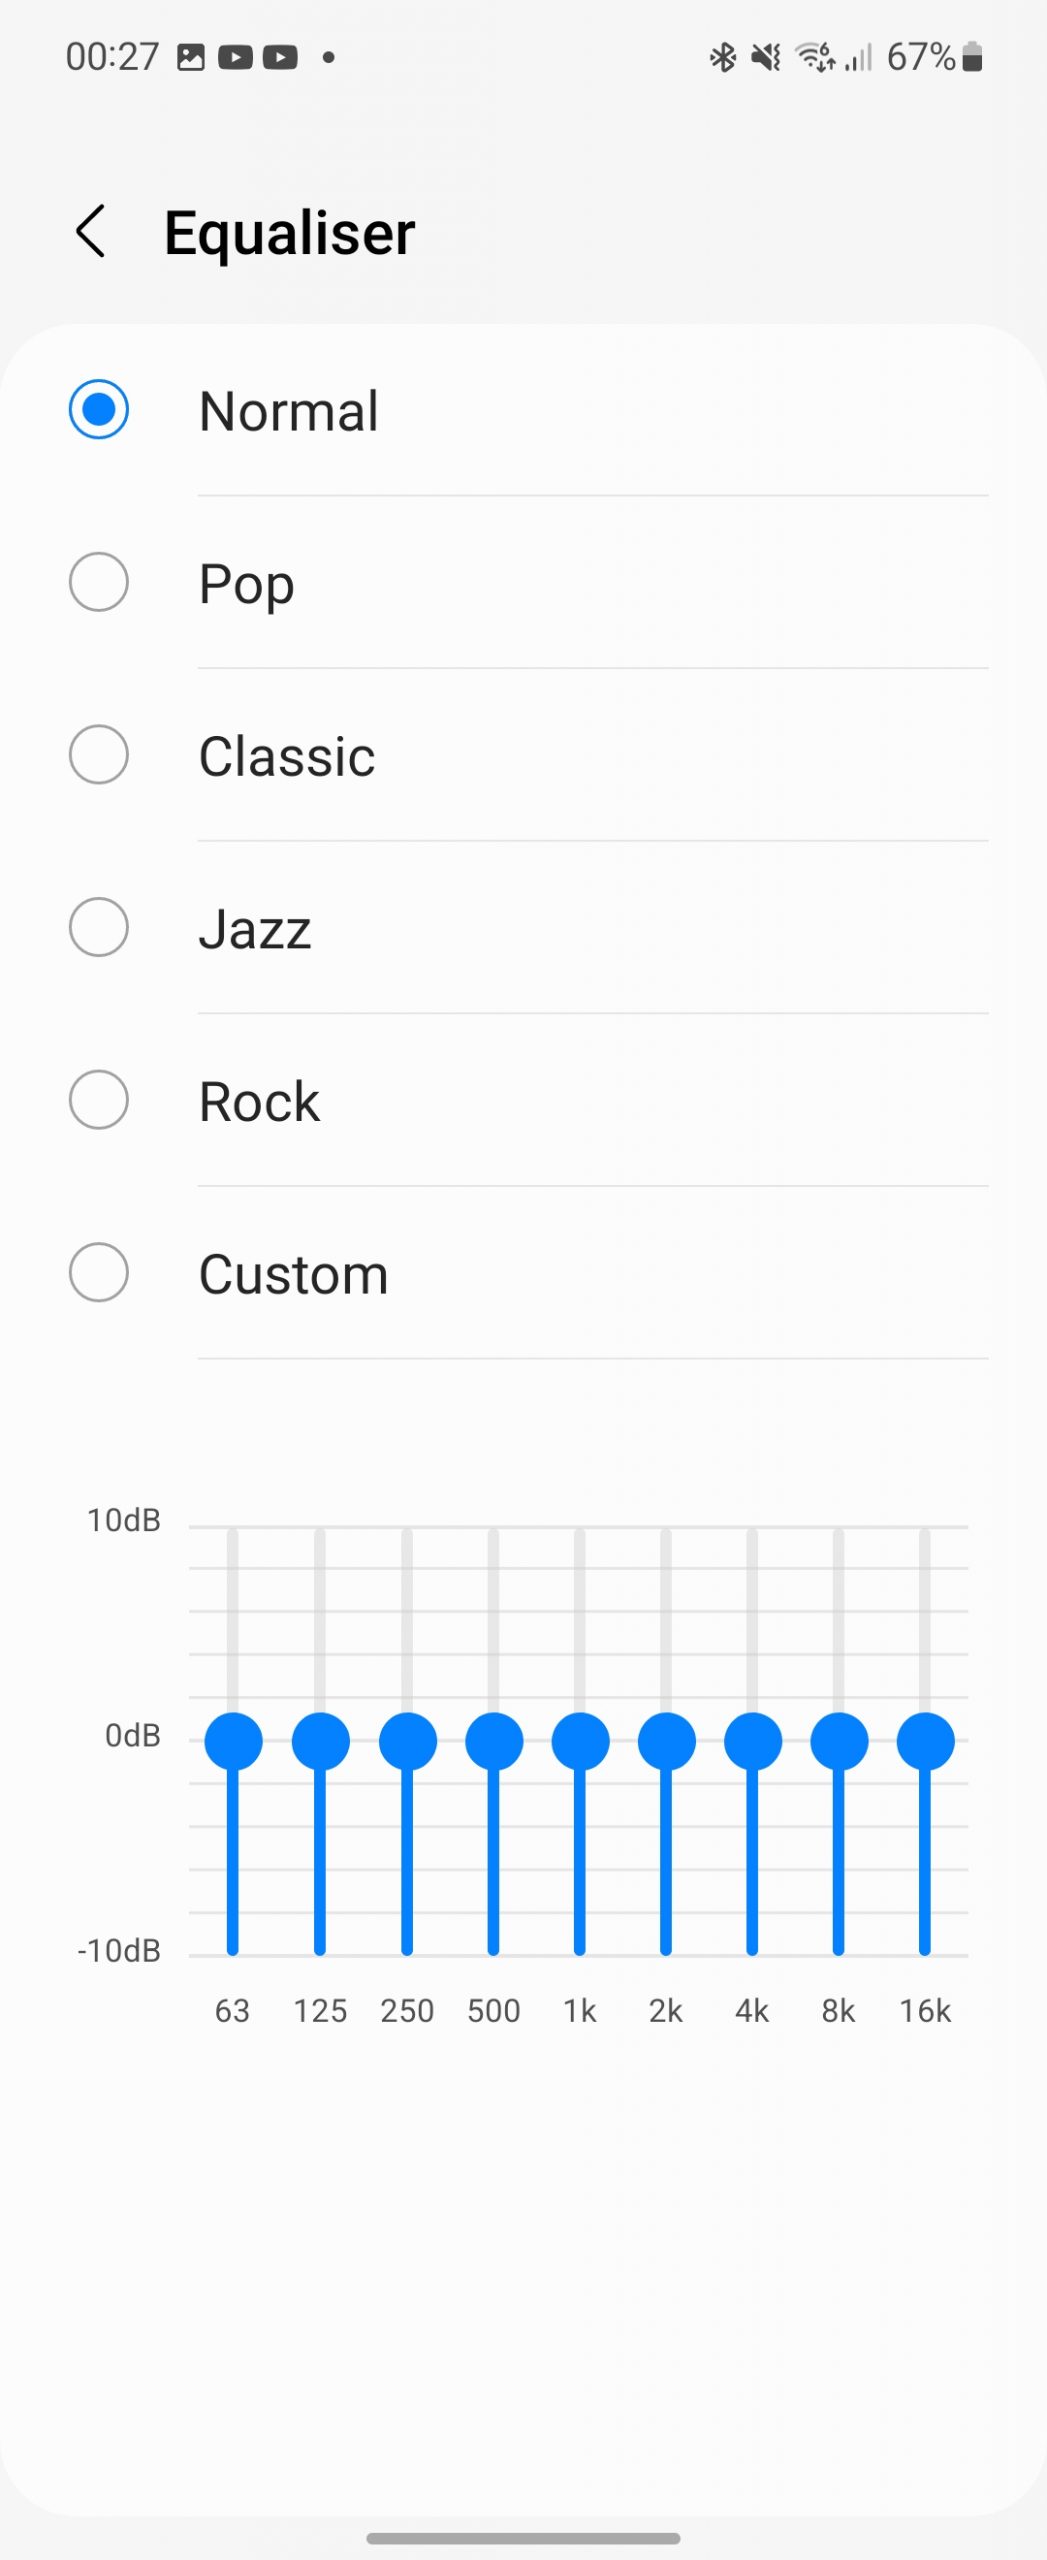Tap the battery status icon

pos(972,57)
